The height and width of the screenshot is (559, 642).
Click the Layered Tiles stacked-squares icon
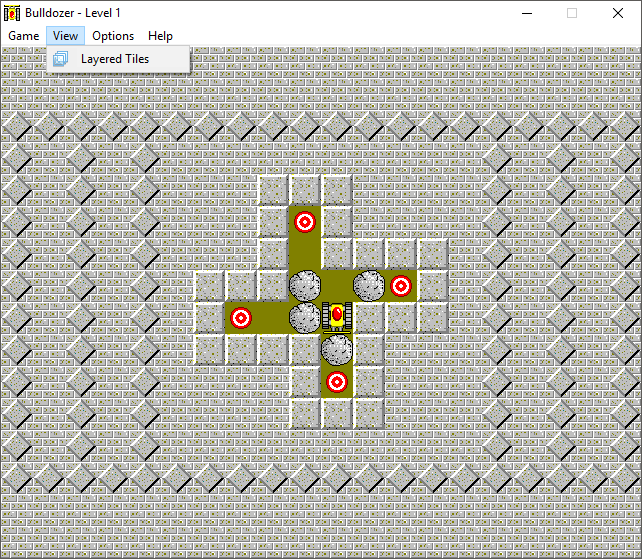(61, 59)
